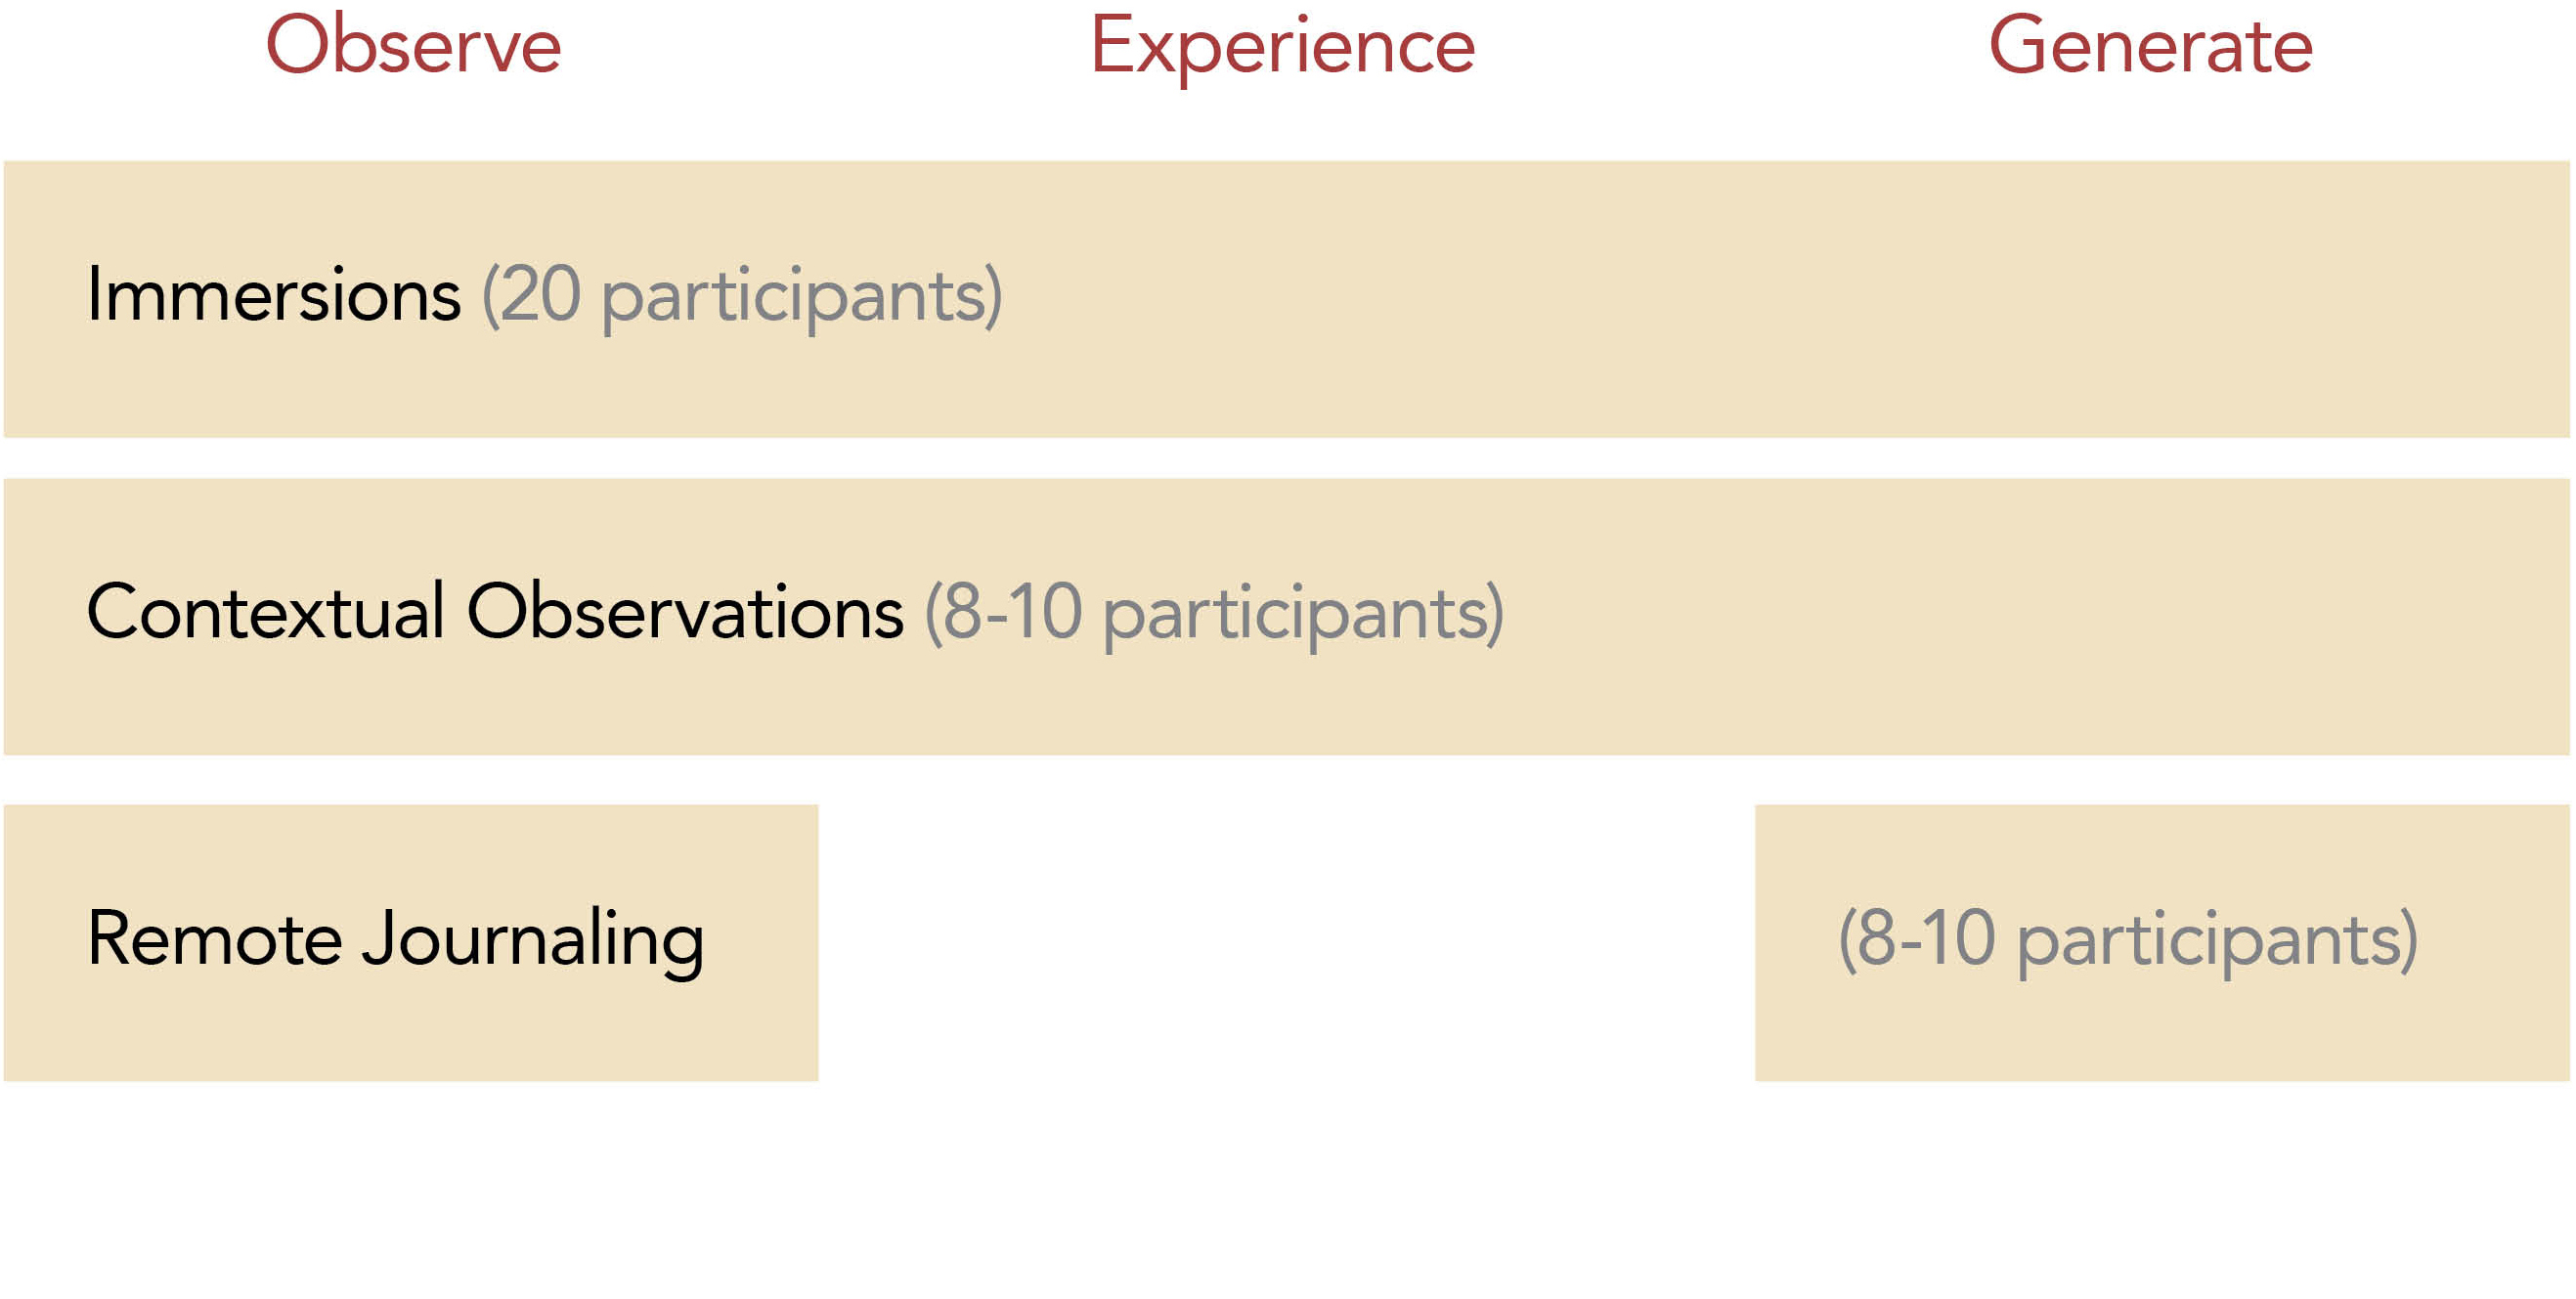This screenshot has width=2576, height=1299.
Task: Click the word "Journaling" in bottom box
Action: point(532,939)
